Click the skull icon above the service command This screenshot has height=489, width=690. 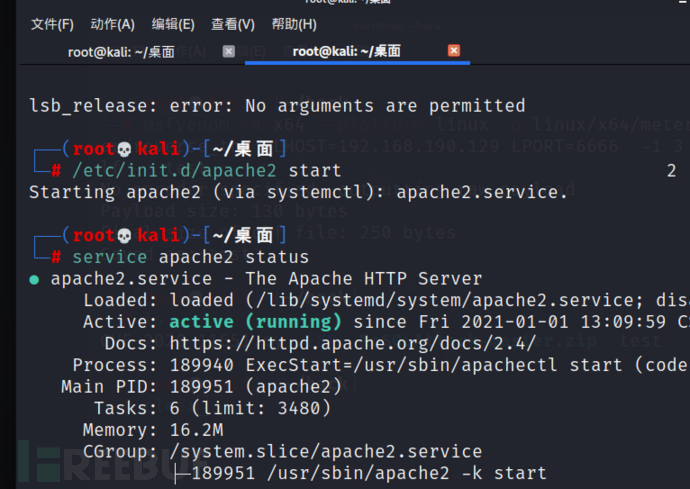(124, 235)
